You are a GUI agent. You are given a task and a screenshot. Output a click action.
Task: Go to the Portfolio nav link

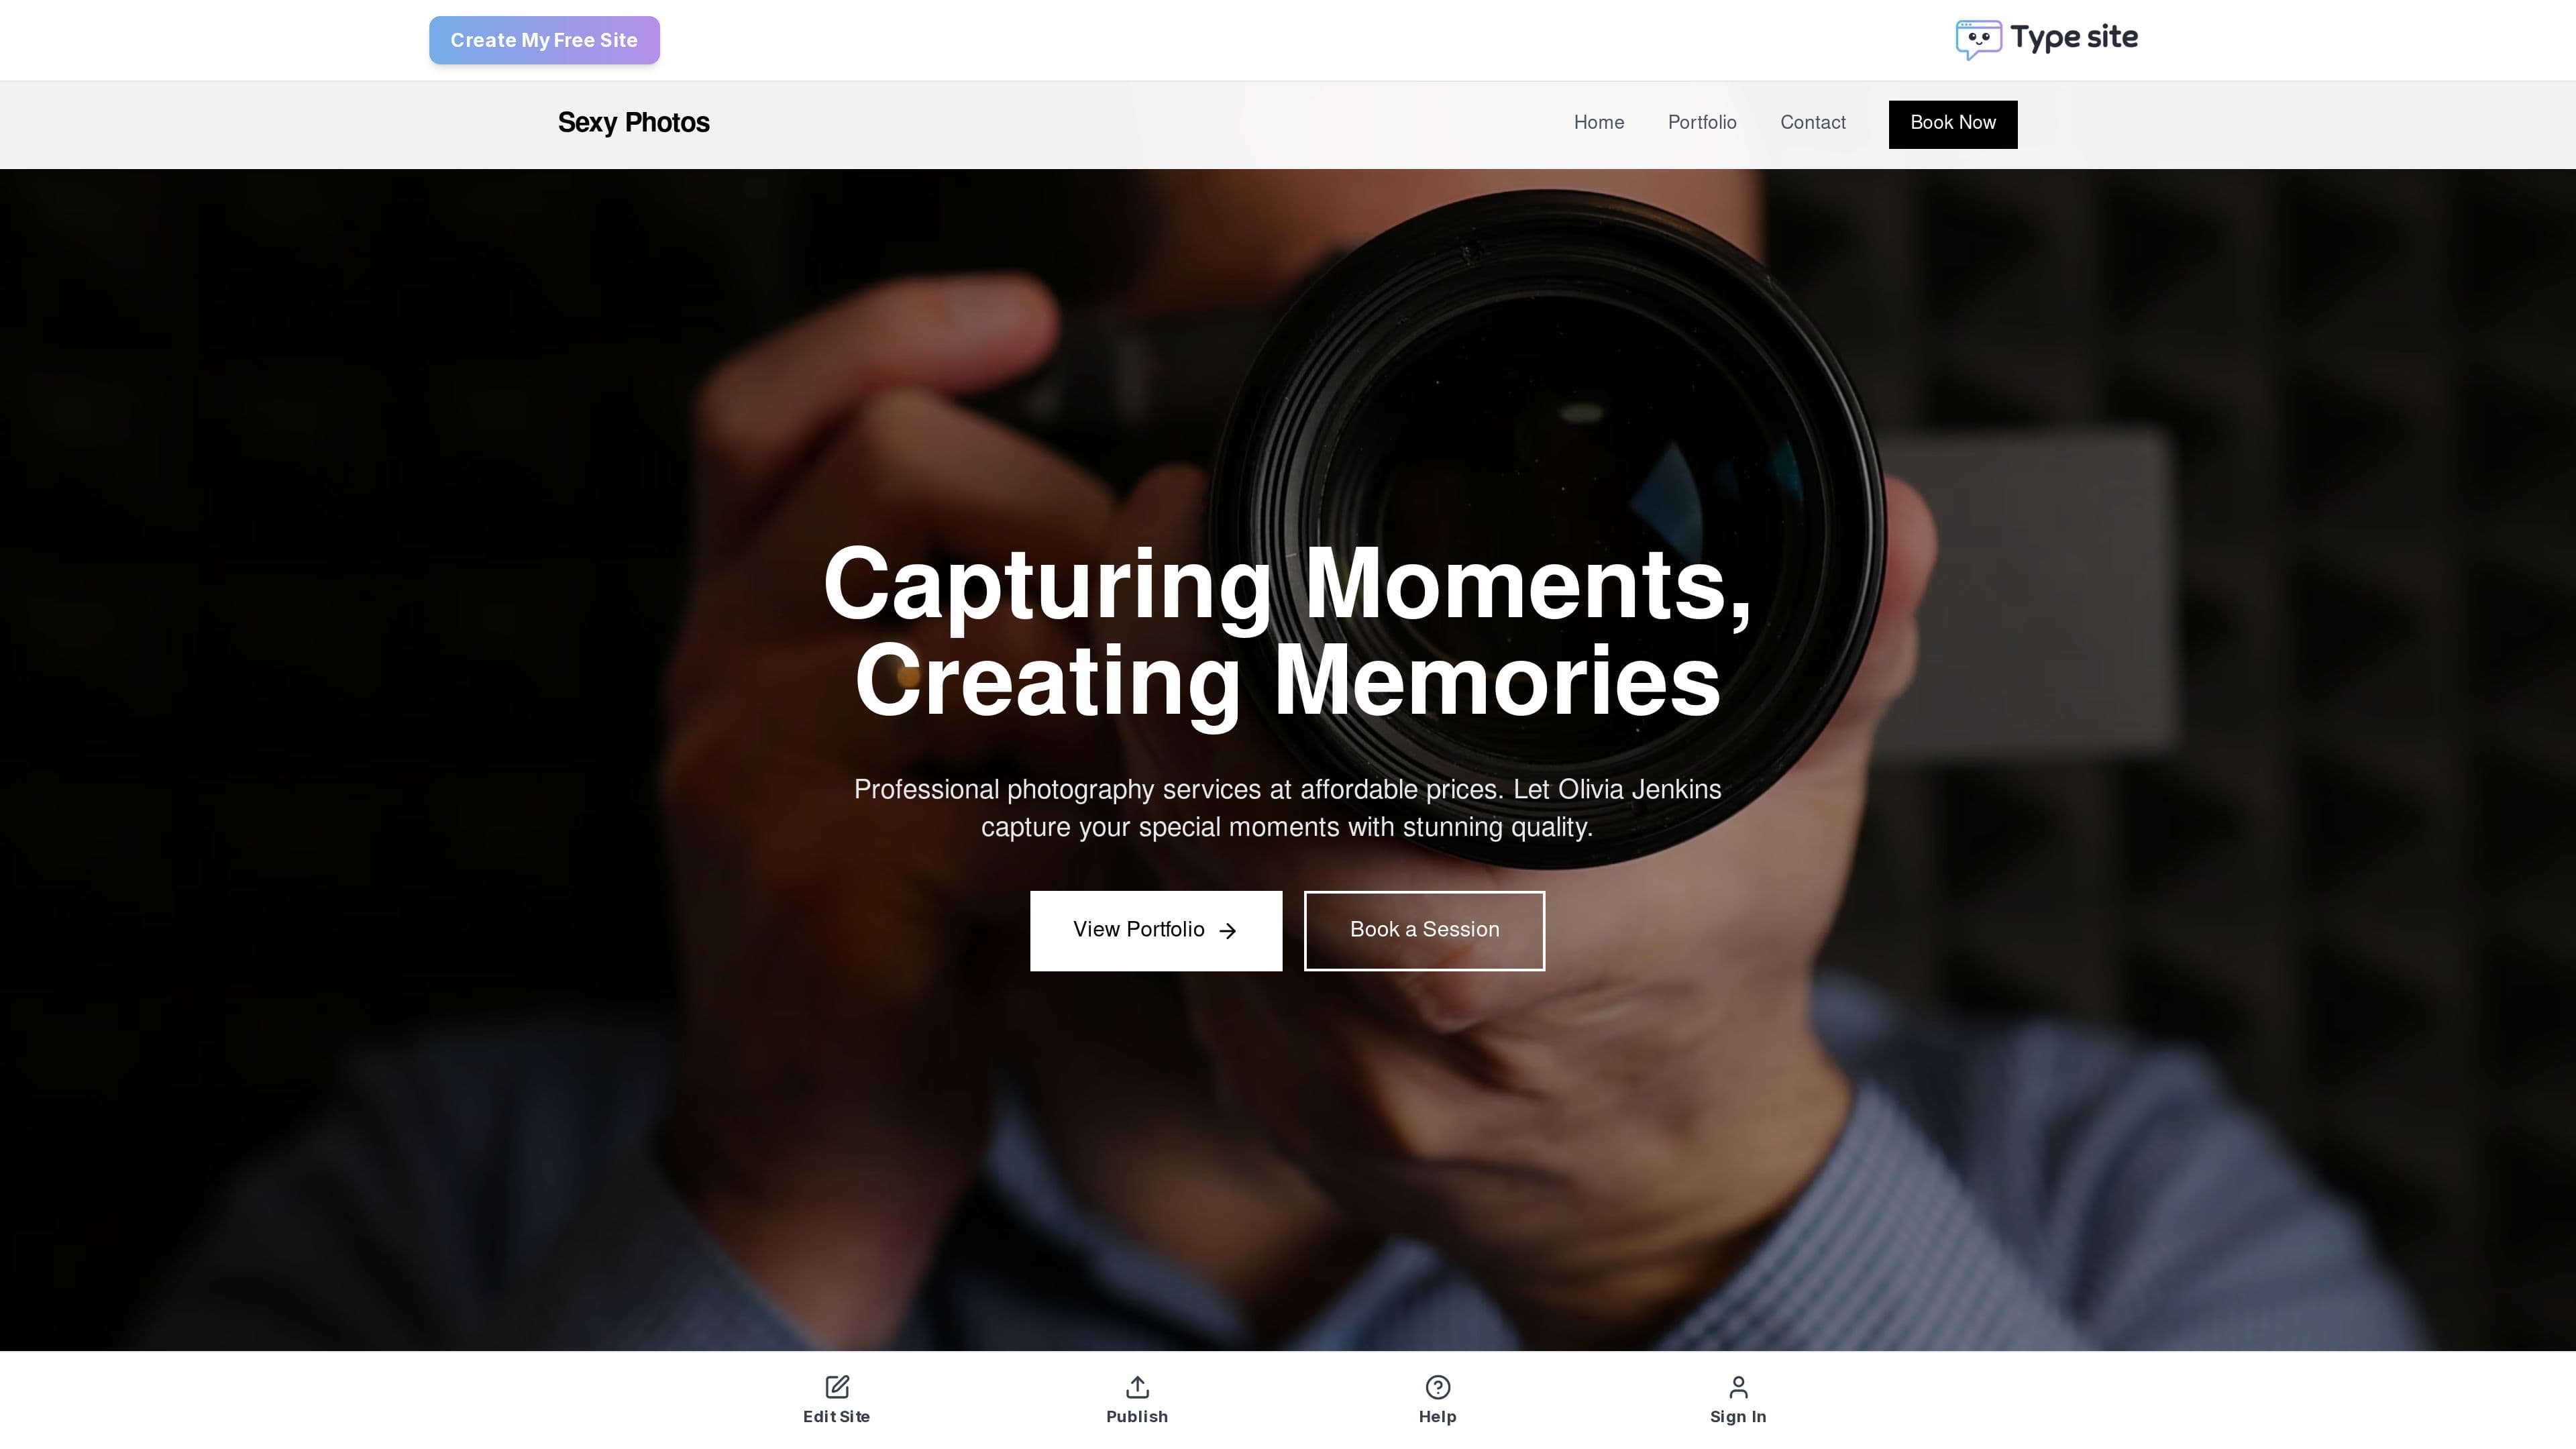tap(1702, 123)
